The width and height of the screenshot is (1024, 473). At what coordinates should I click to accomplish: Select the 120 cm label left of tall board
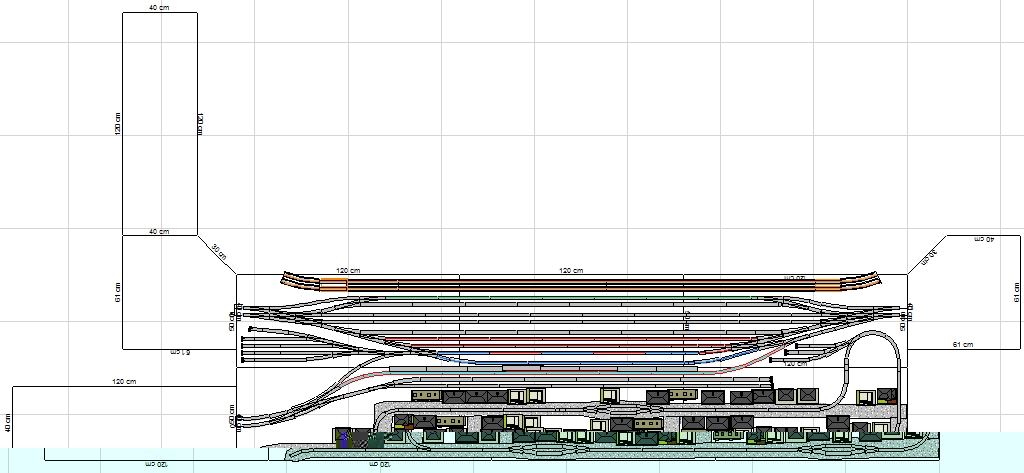(x=116, y=124)
